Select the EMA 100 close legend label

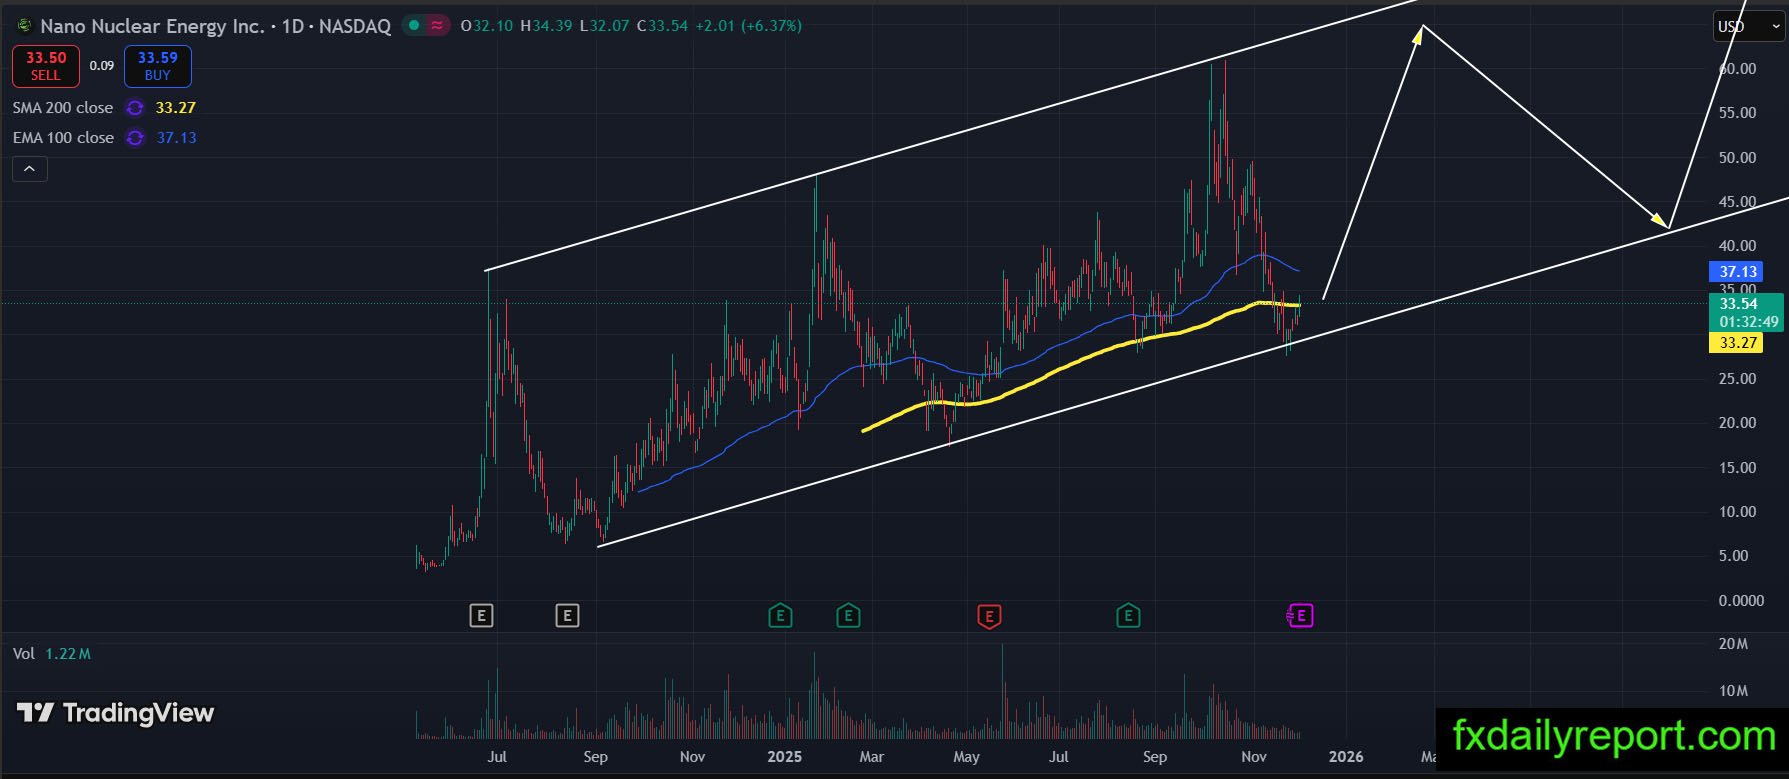pyautogui.click(x=63, y=138)
